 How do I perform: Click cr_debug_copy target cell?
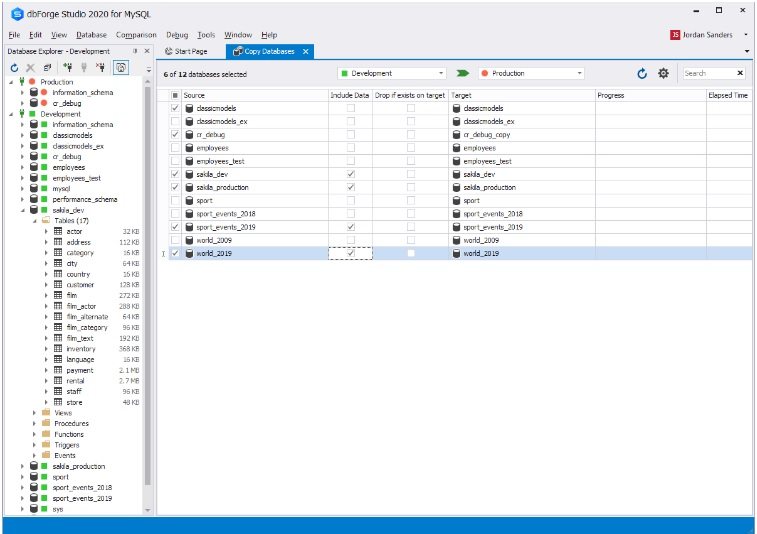pos(522,134)
